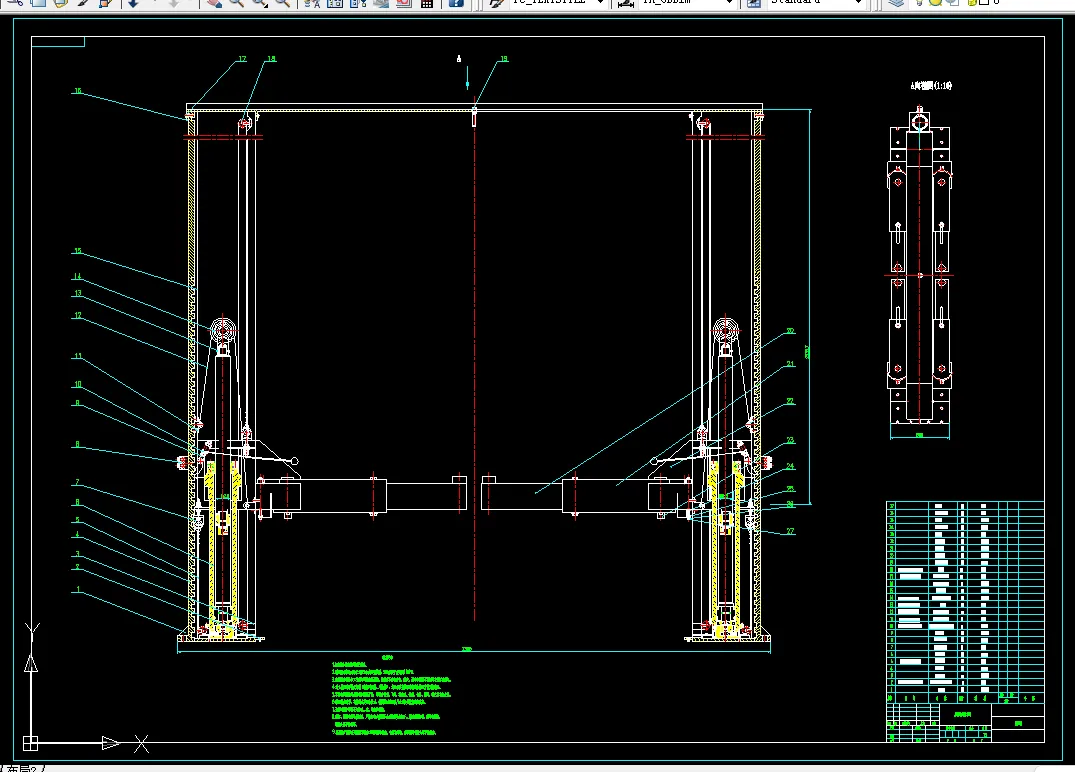Select callout number 16 left of the crossbeam
1075x772 pixels.
(77, 91)
